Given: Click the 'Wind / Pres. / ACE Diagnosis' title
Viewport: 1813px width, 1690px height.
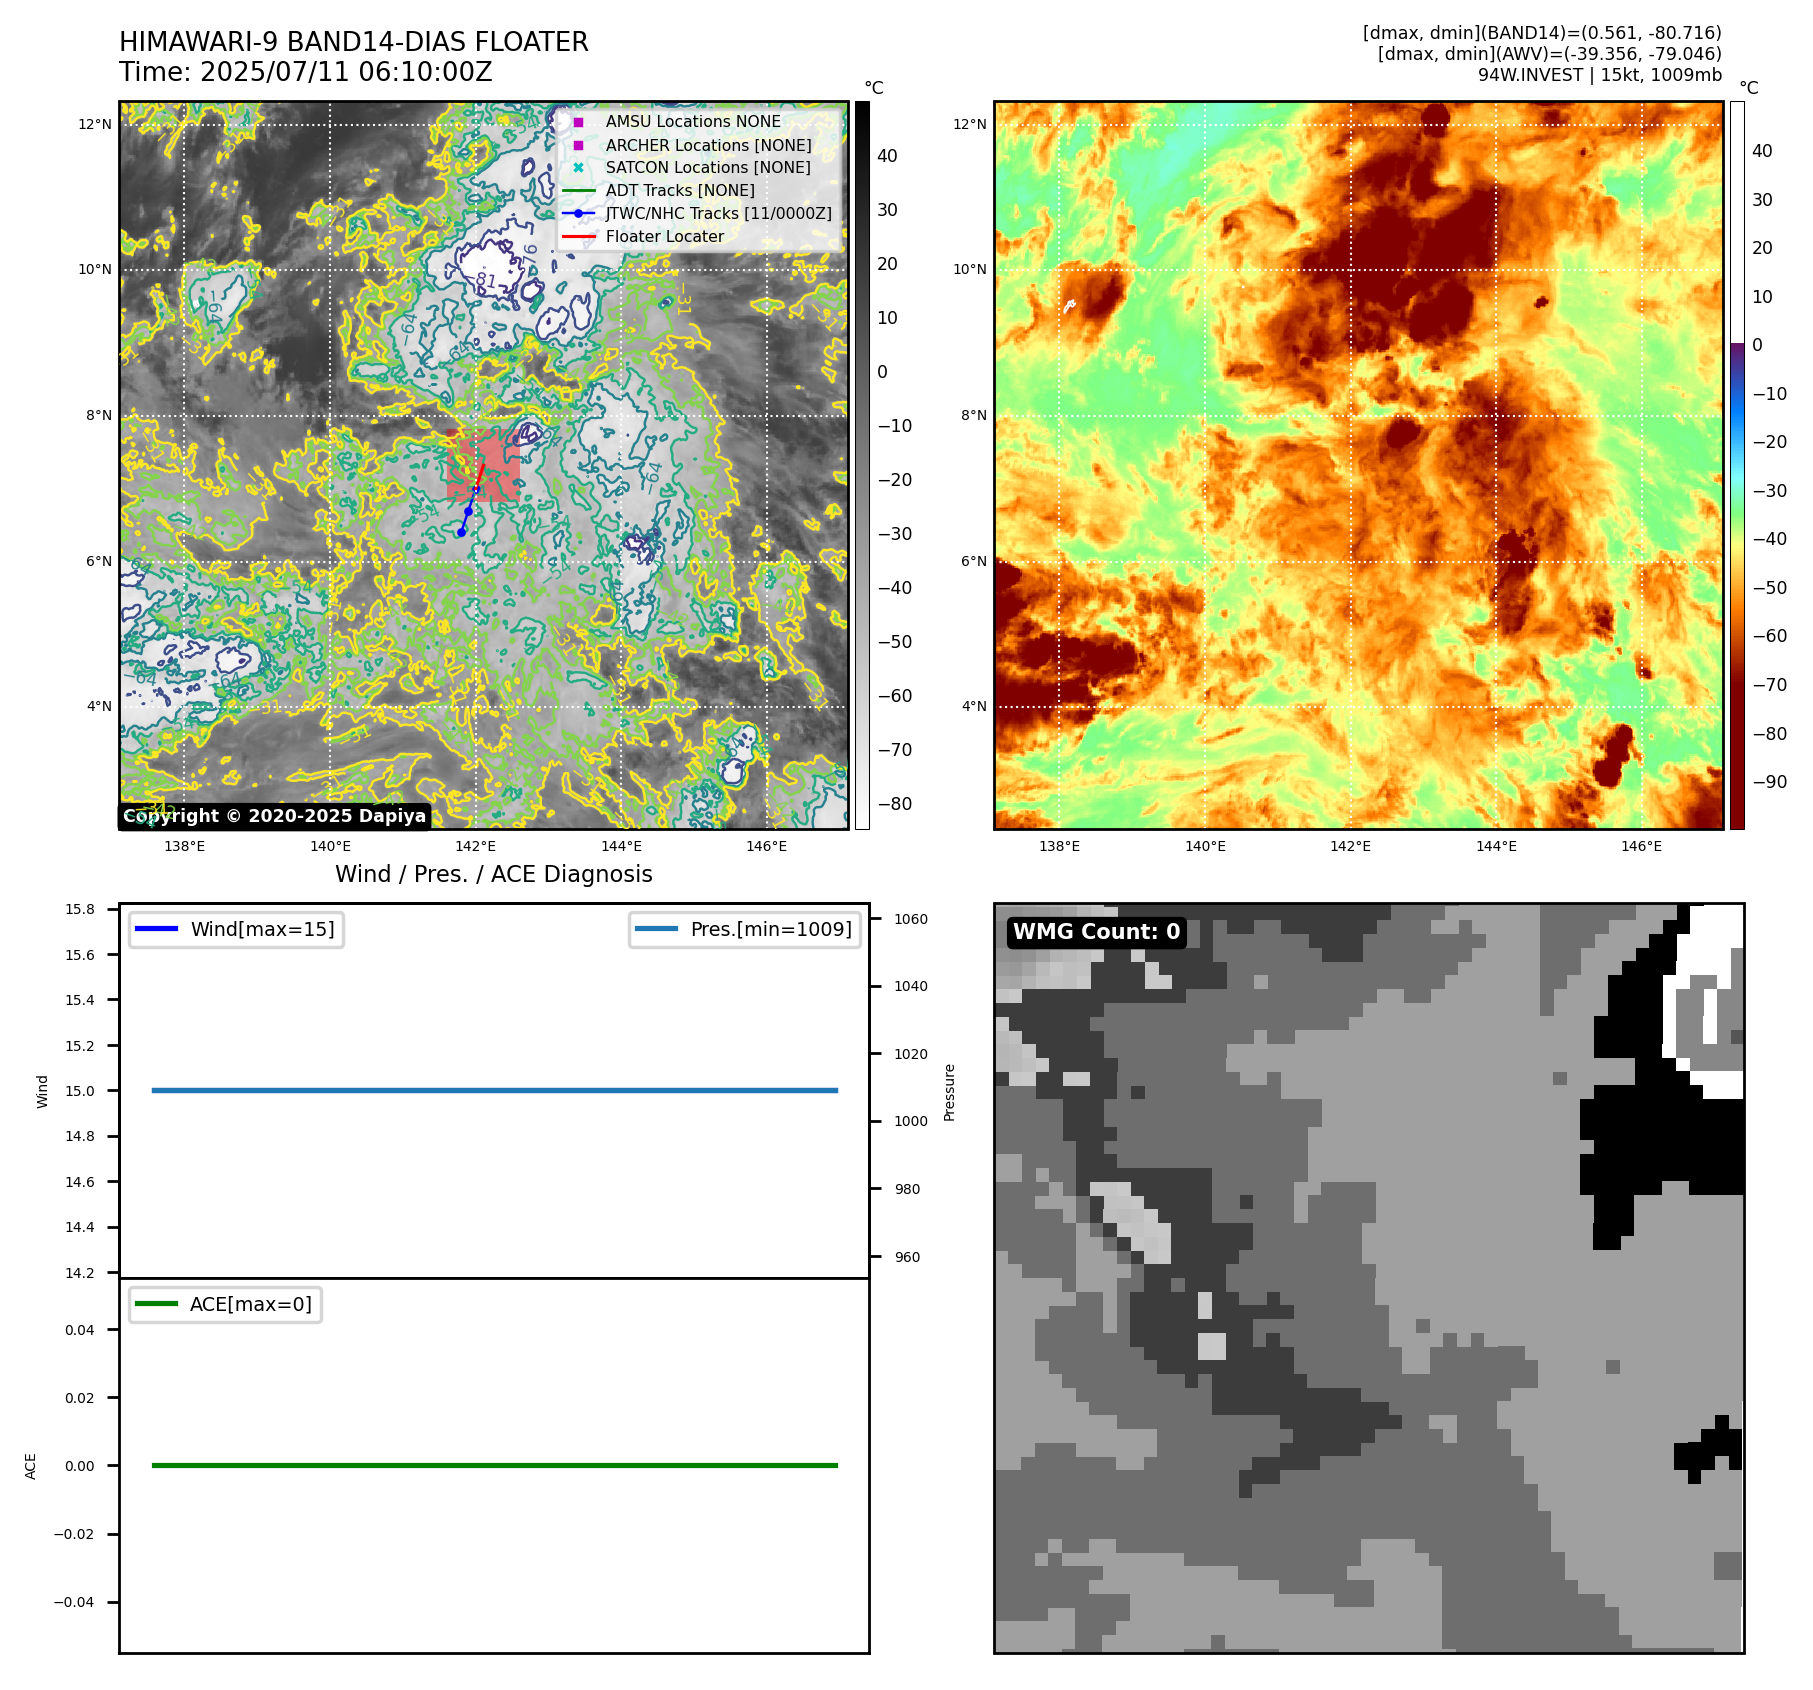Looking at the screenshot, I should (x=494, y=874).
